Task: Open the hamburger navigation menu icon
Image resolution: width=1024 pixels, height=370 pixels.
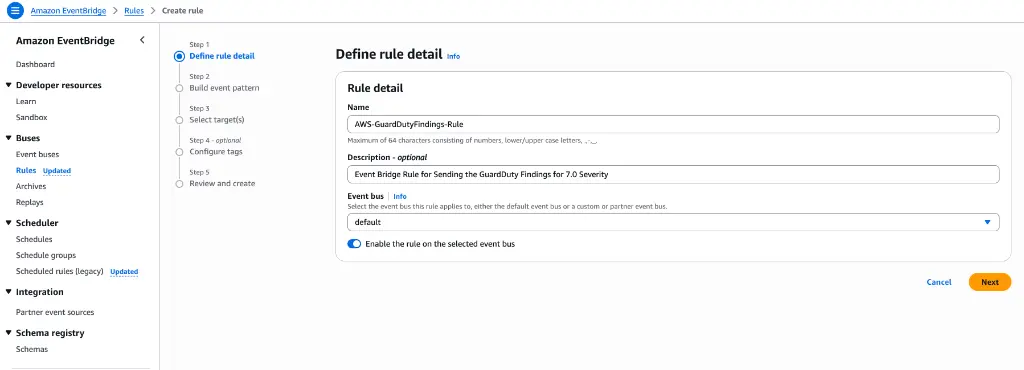Action: (x=15, y=11)
